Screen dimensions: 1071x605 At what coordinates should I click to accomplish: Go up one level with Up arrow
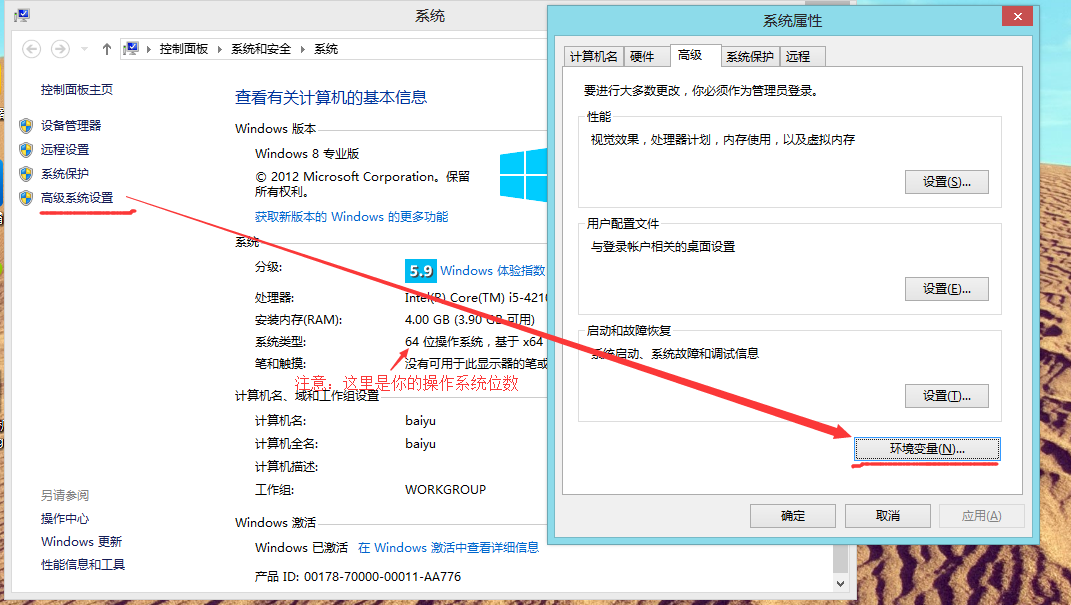coord(107,49)
